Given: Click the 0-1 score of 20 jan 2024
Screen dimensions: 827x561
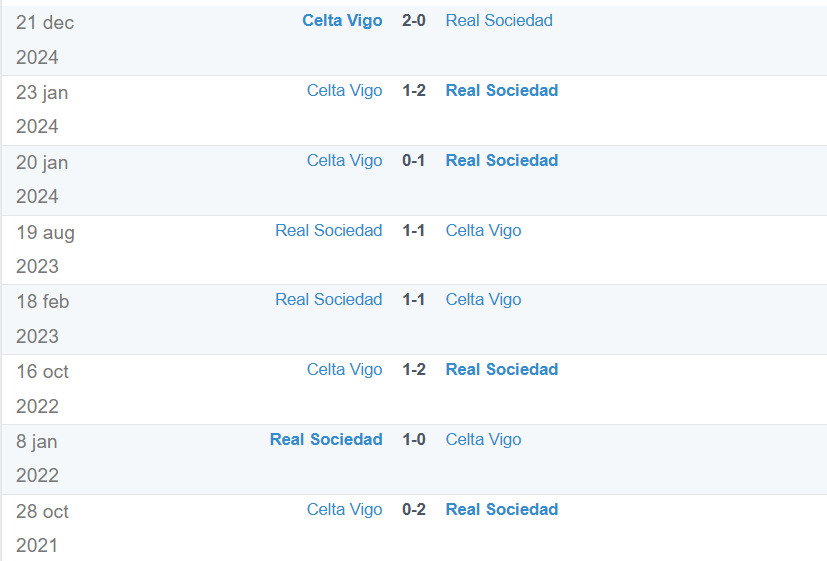Looking at the screenshot, I should (x=414, y=160).
